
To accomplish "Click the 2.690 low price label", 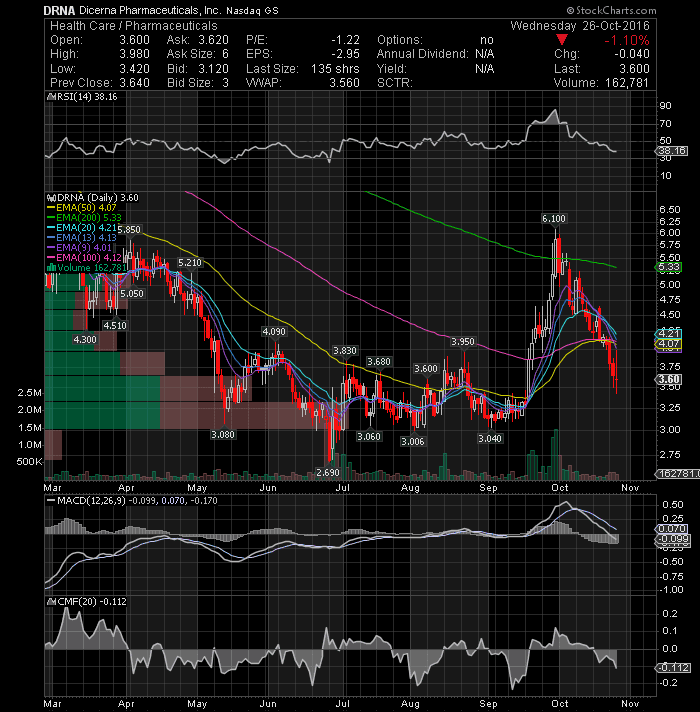I will click(x=328, y=473).
